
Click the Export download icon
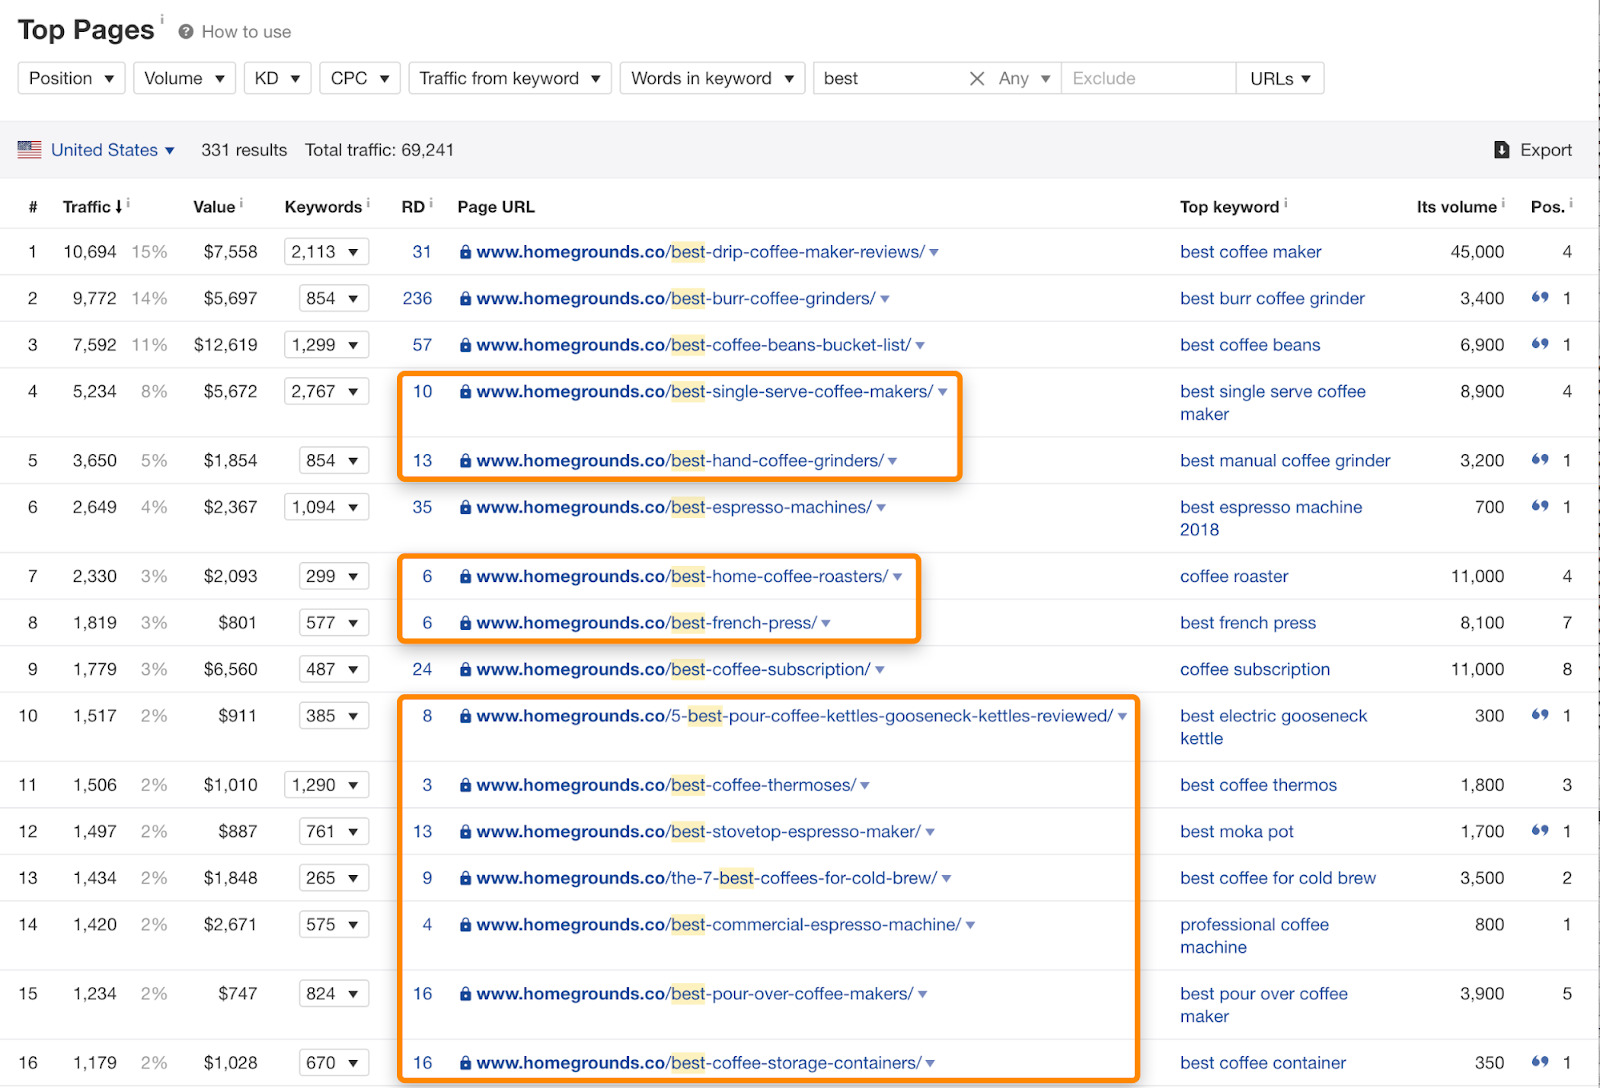1501,150
